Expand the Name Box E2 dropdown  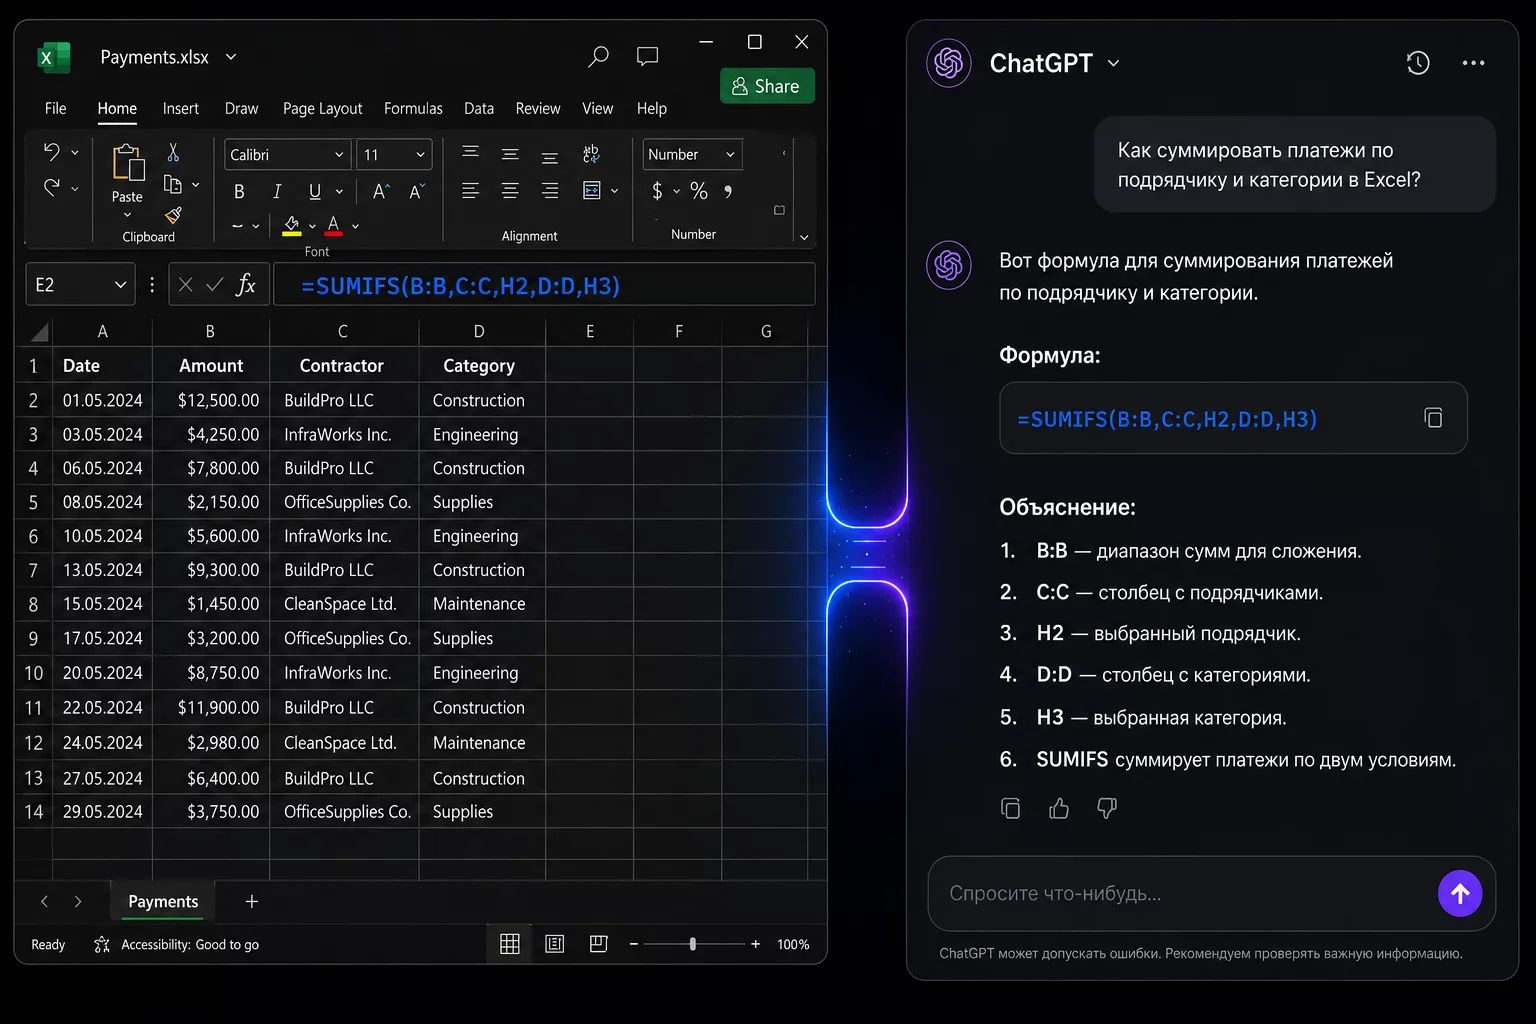[x=120, y=285]
